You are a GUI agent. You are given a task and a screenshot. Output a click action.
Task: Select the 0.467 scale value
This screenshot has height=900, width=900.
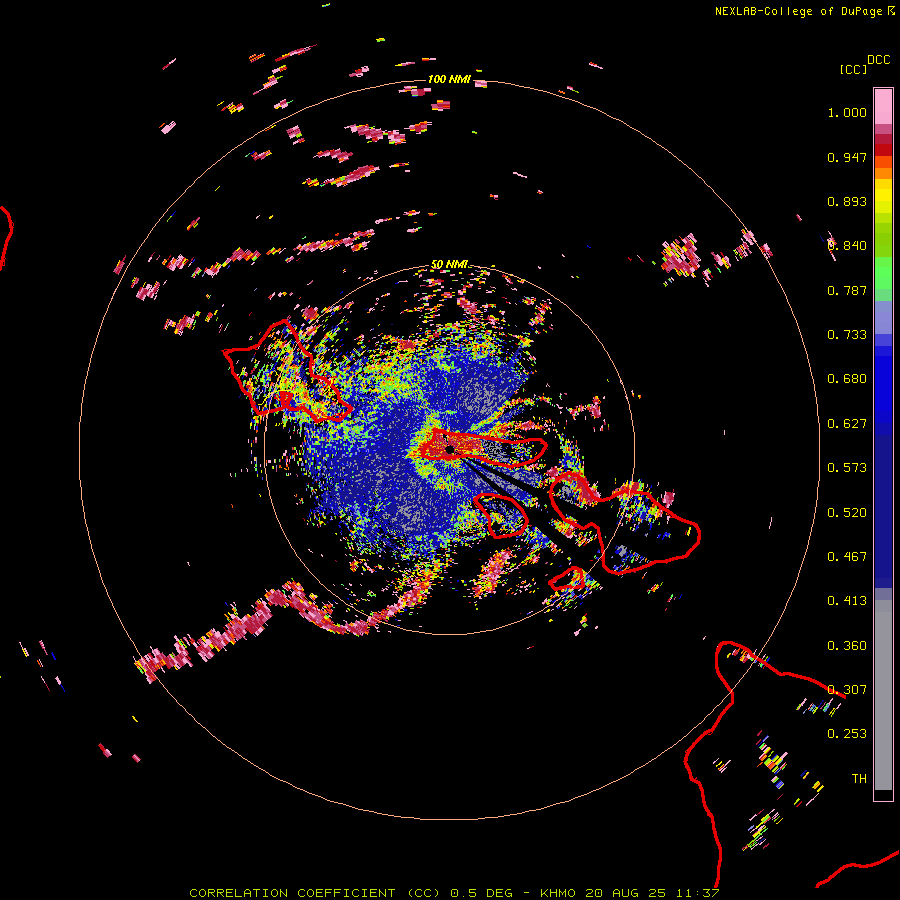[x=847, y=557]
